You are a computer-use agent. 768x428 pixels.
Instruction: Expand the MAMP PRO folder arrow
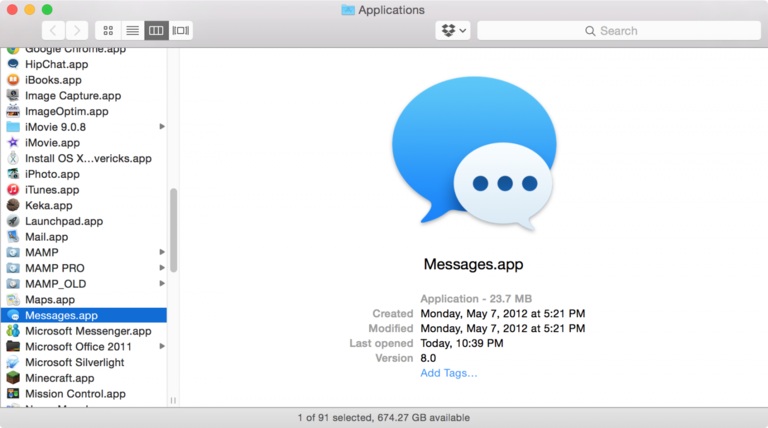[x=162, y=268]
